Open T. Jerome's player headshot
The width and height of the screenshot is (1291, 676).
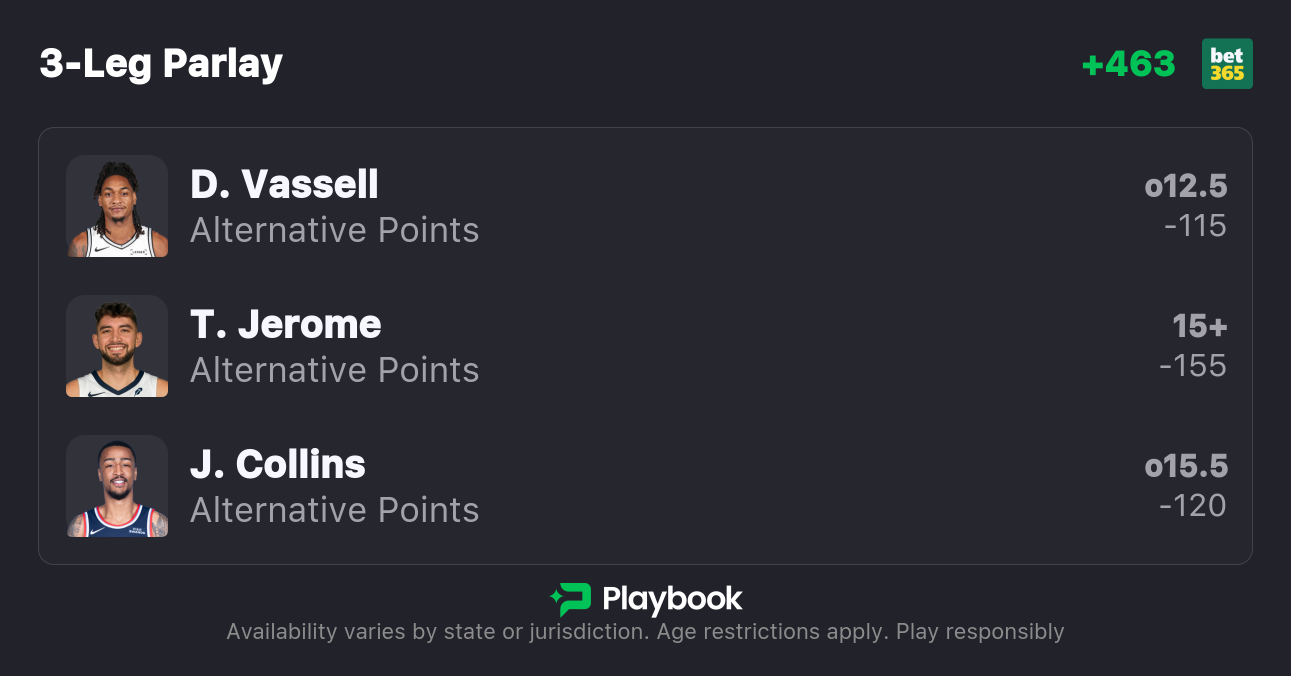tap(117, 346)
